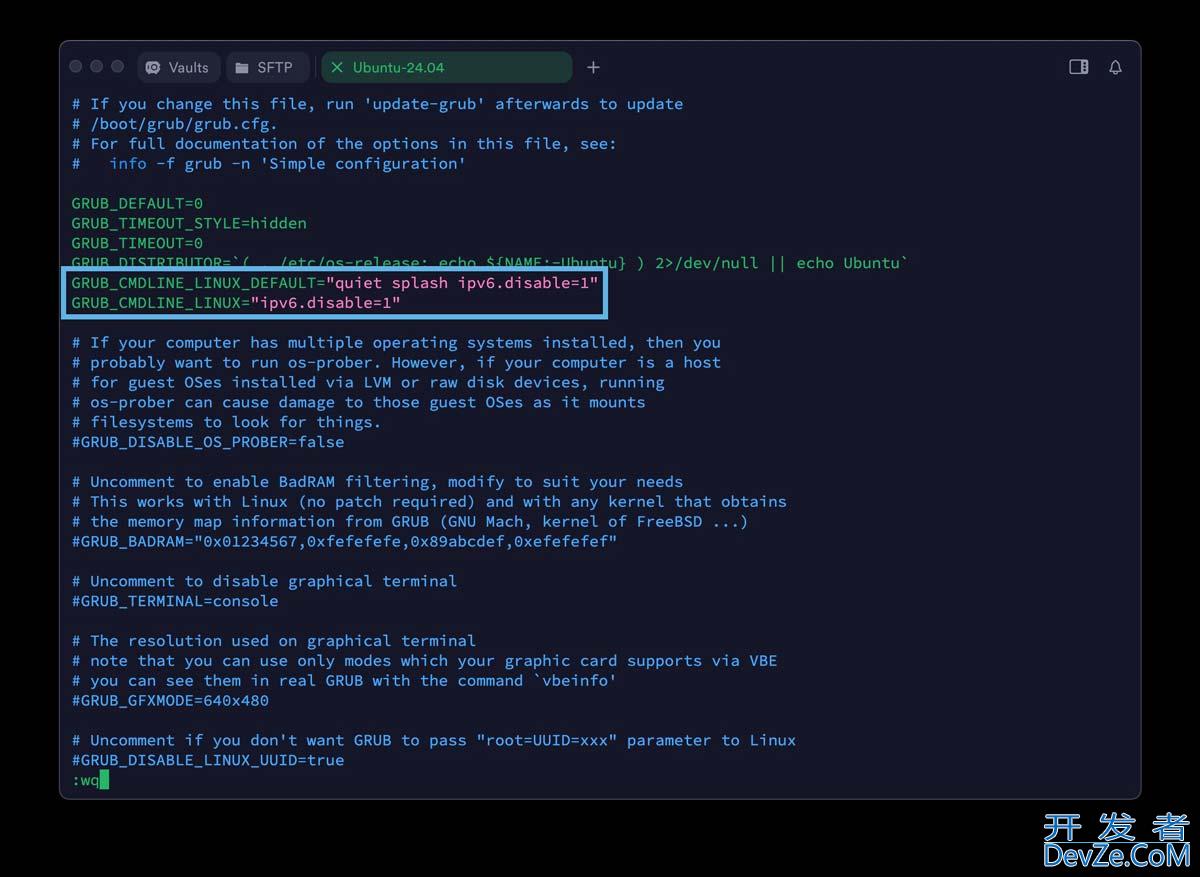This screenshot has height=877, width=1200.
Task: Close the Ubuntu-24.04 tab with its X icon
Action: pos(337,67)
